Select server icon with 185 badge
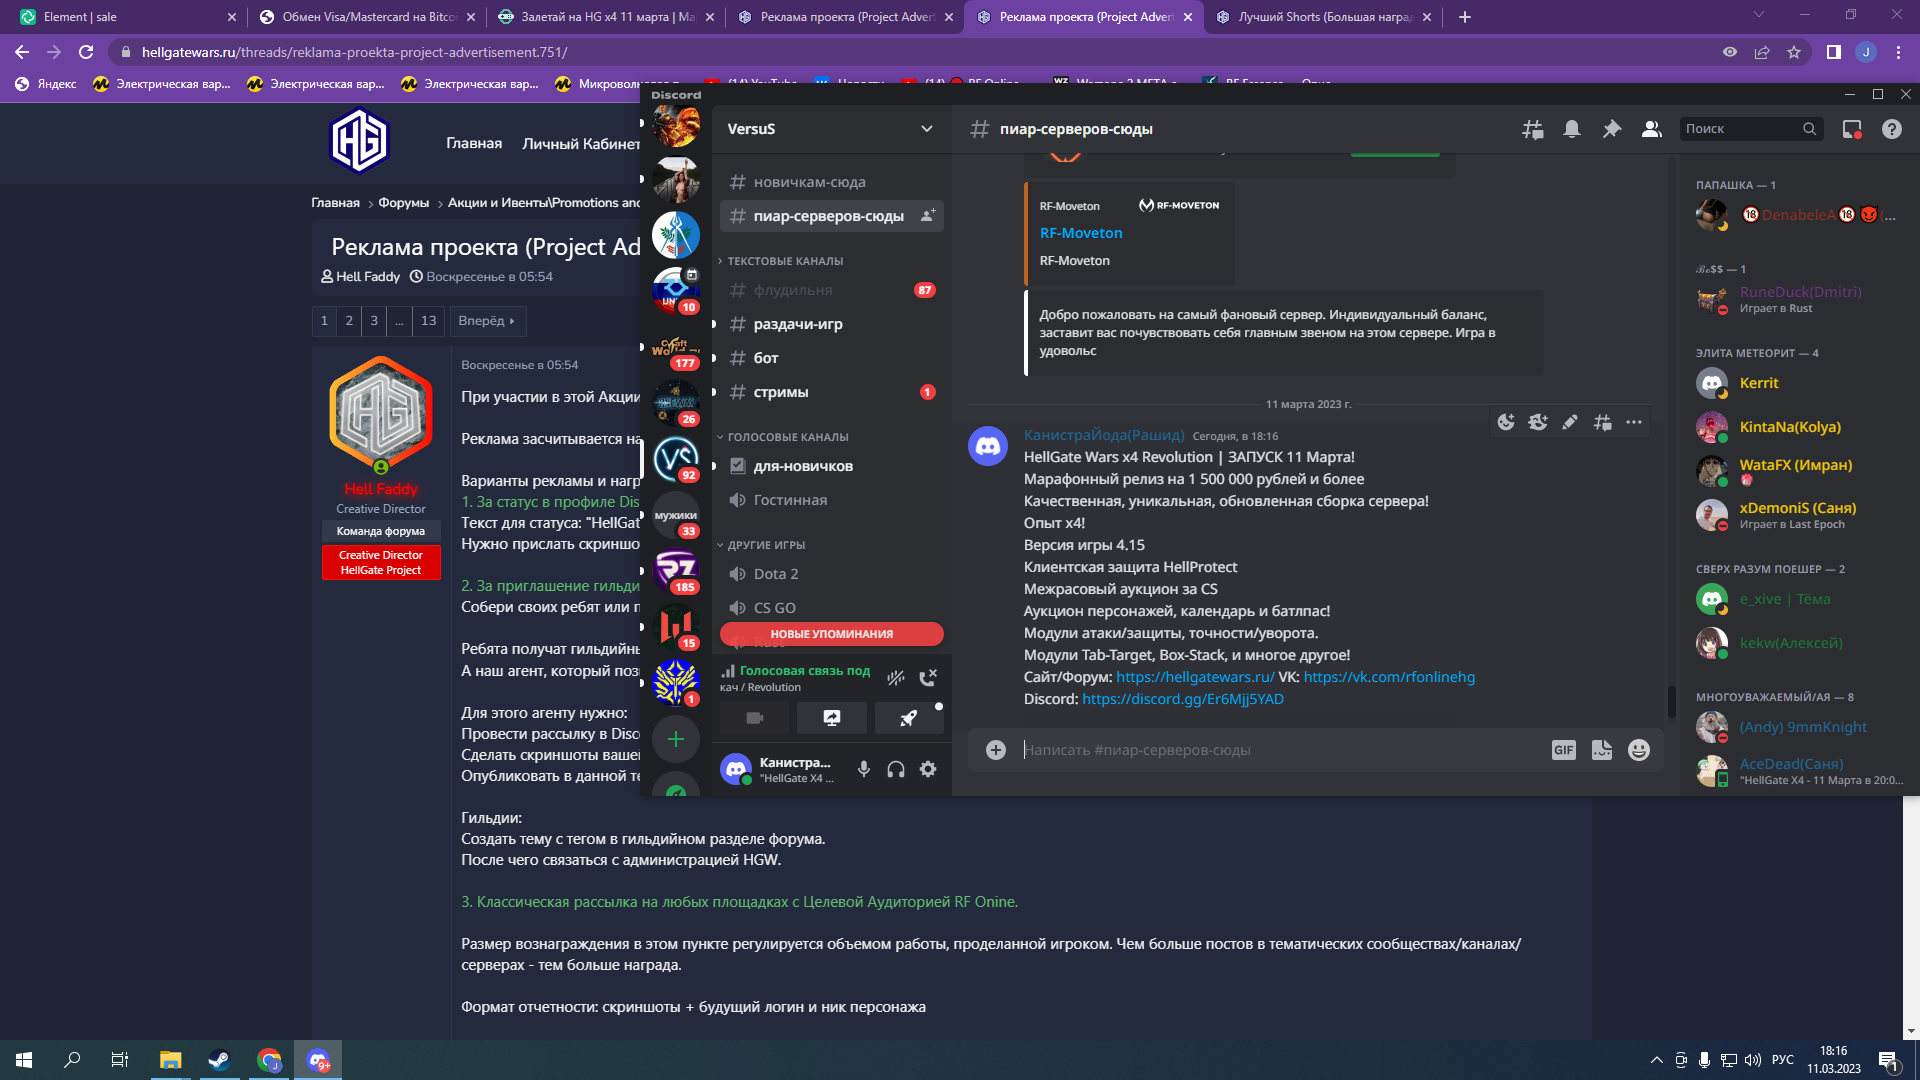Image resolution: width=1920 pixels, height=1080 pixels. [x=676, y=571]
